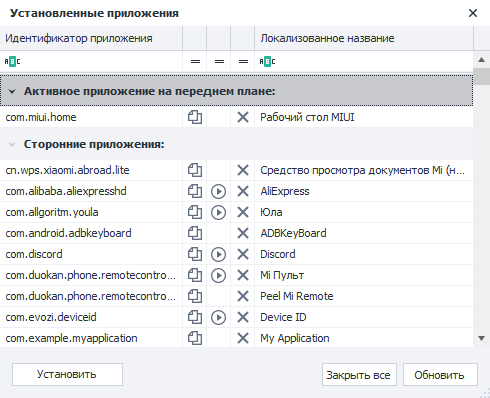Select Средство просмотра документов Mi cell
The height and width of the screenshot is (398, 490).
click(x=364, y=170)
